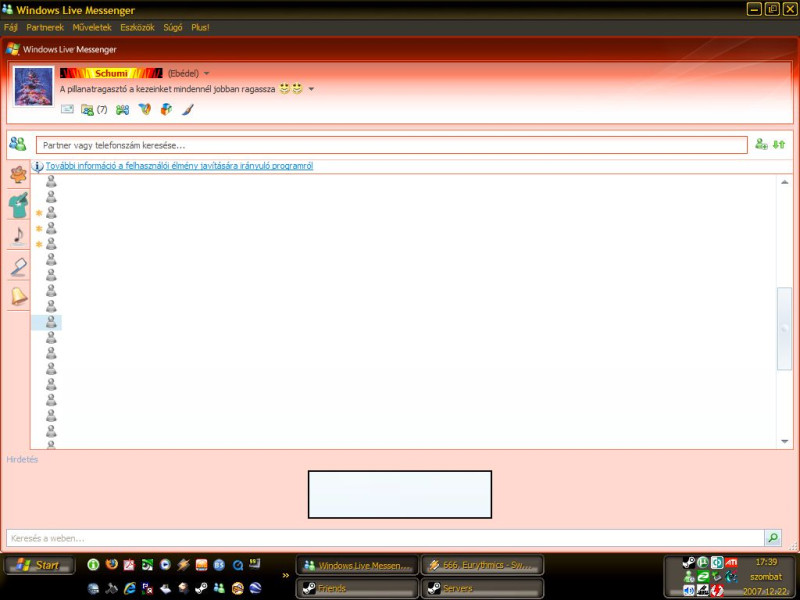Click the info icon beside the program link
The image size is (800, 600).
click(x=38, y=166)
